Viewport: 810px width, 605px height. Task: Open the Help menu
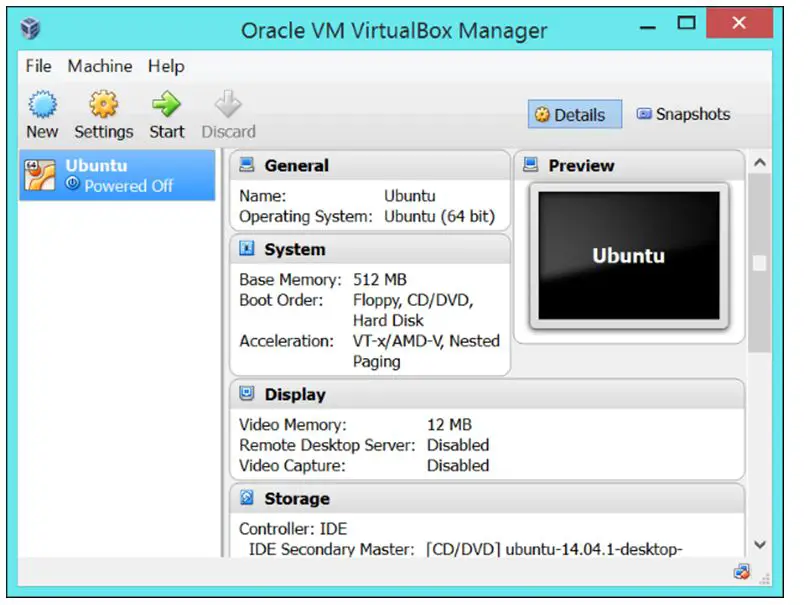[166, 66]
